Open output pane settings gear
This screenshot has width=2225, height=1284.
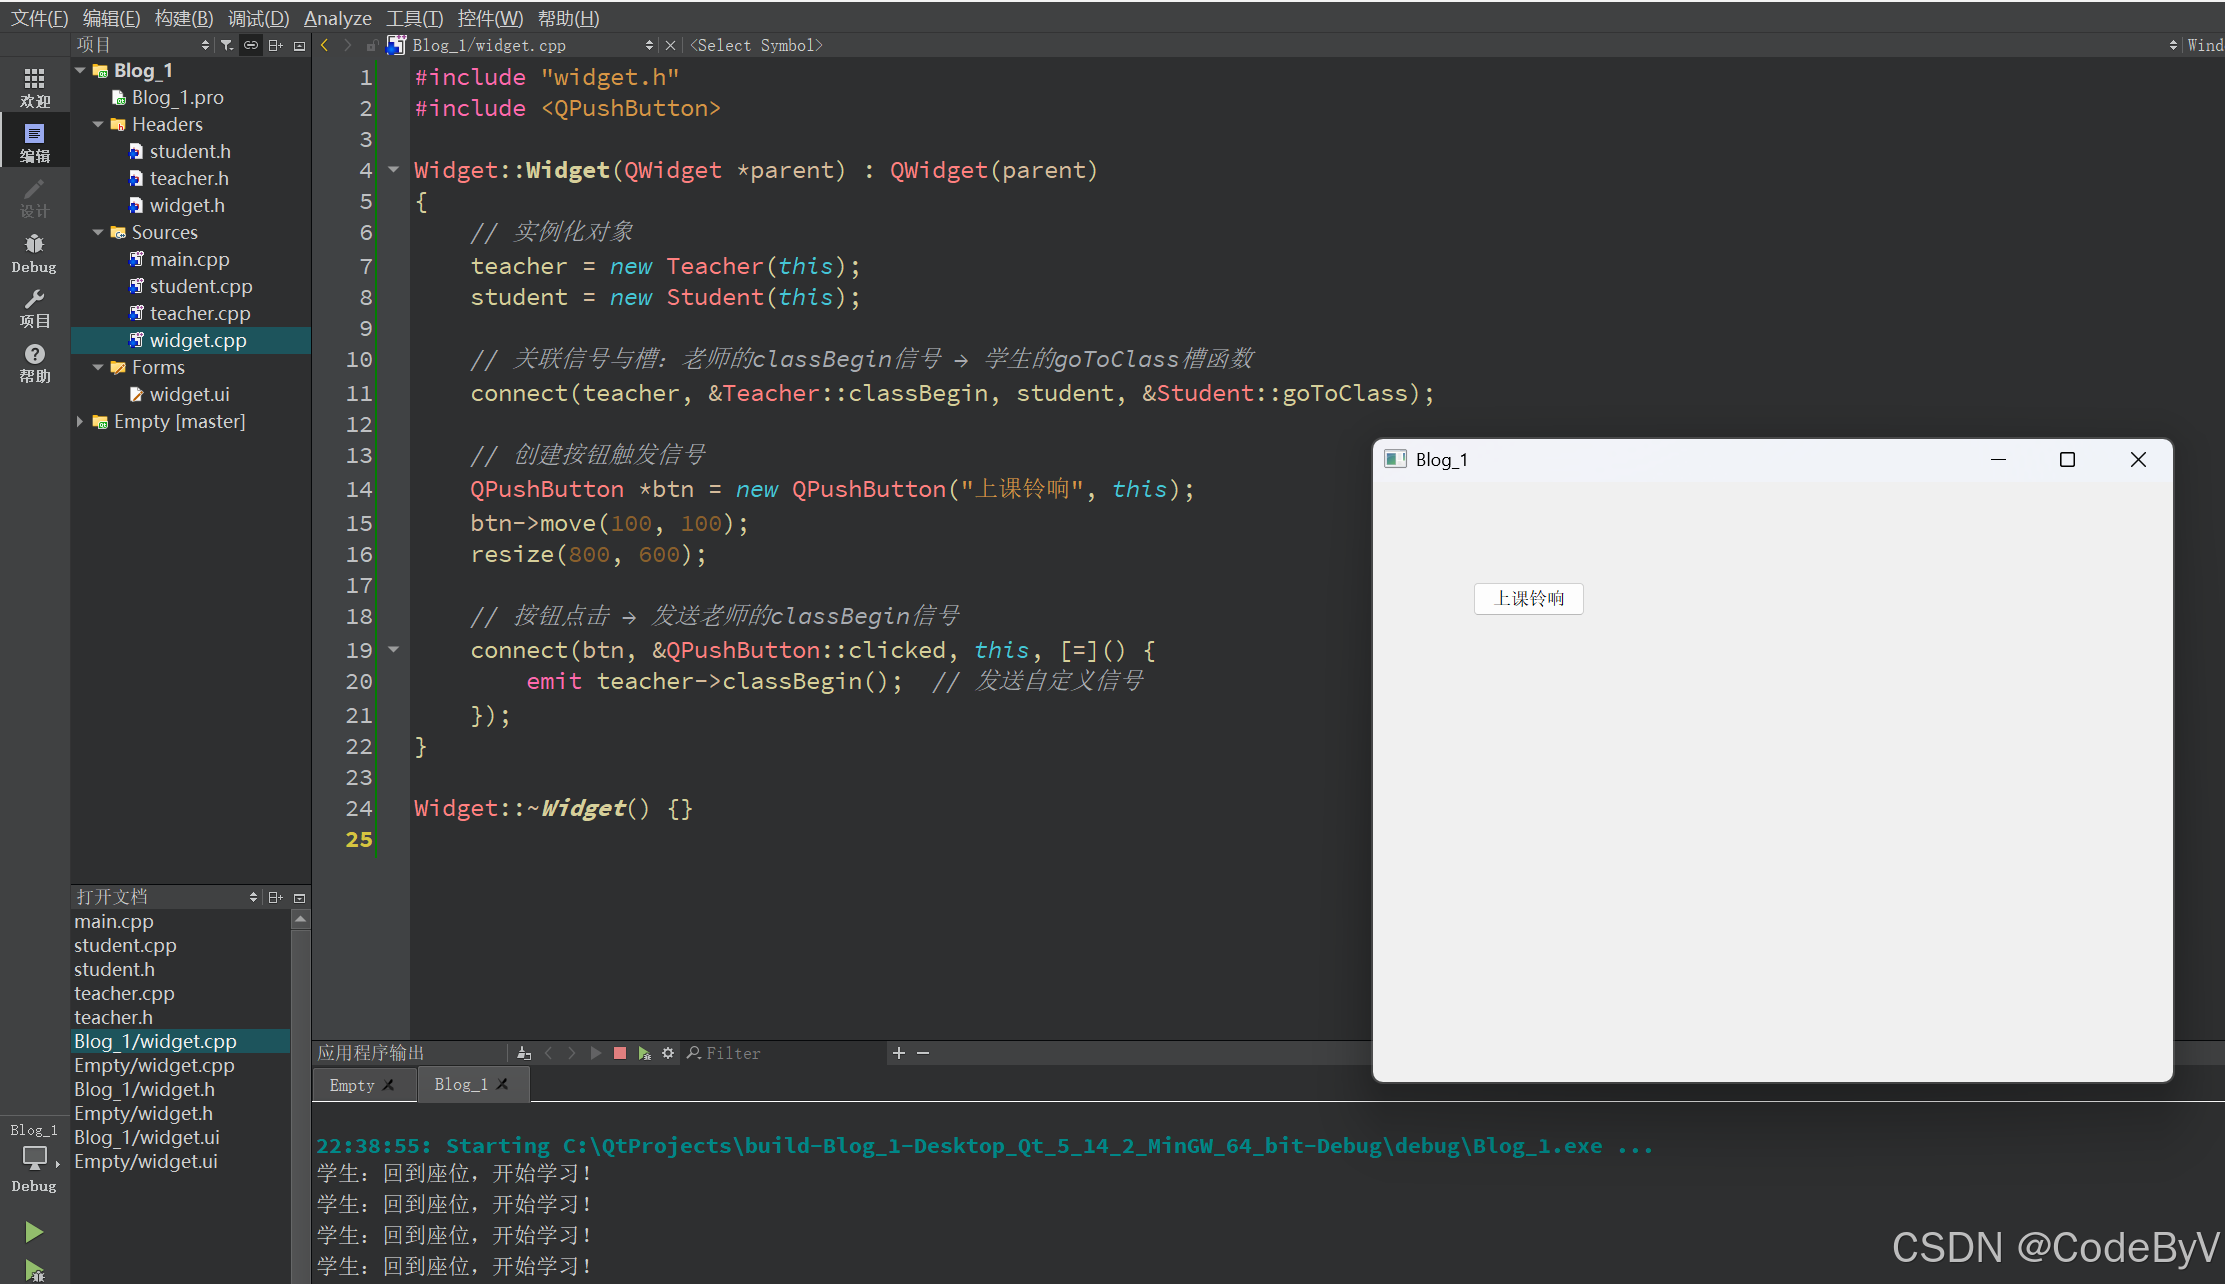tap(668, 1053)
